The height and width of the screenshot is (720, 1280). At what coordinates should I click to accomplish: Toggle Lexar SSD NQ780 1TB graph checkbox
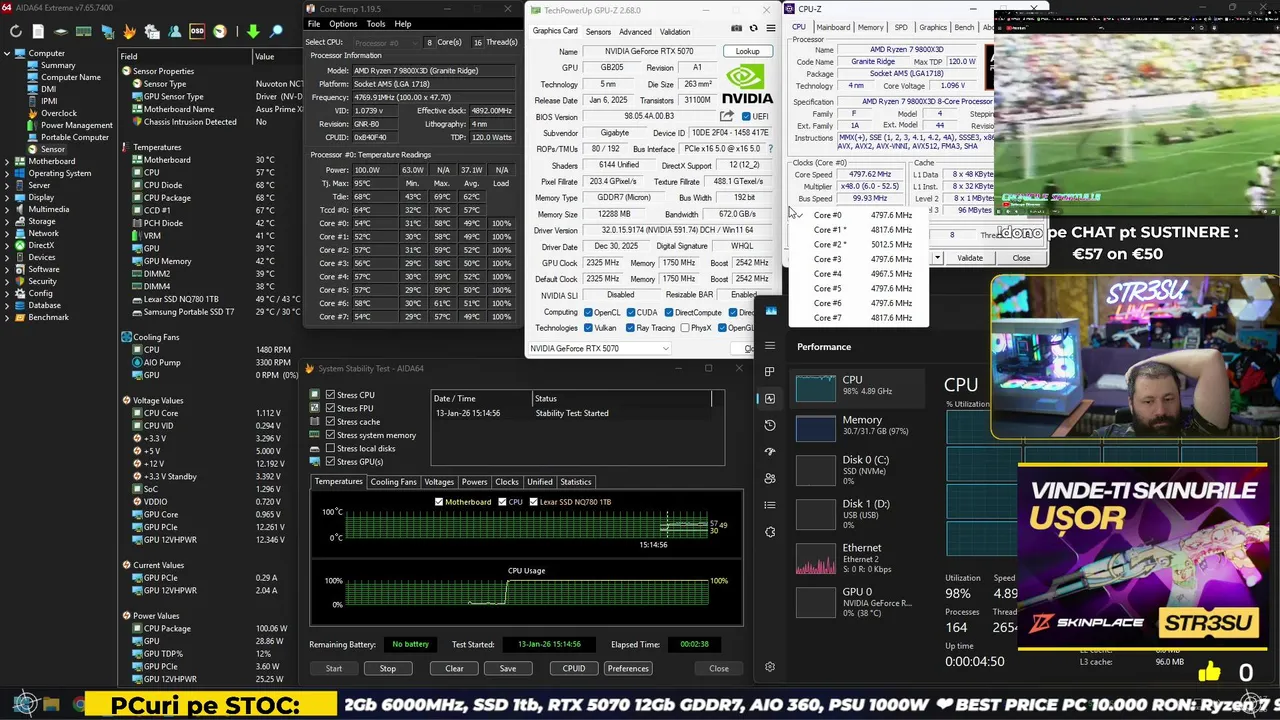533,501
